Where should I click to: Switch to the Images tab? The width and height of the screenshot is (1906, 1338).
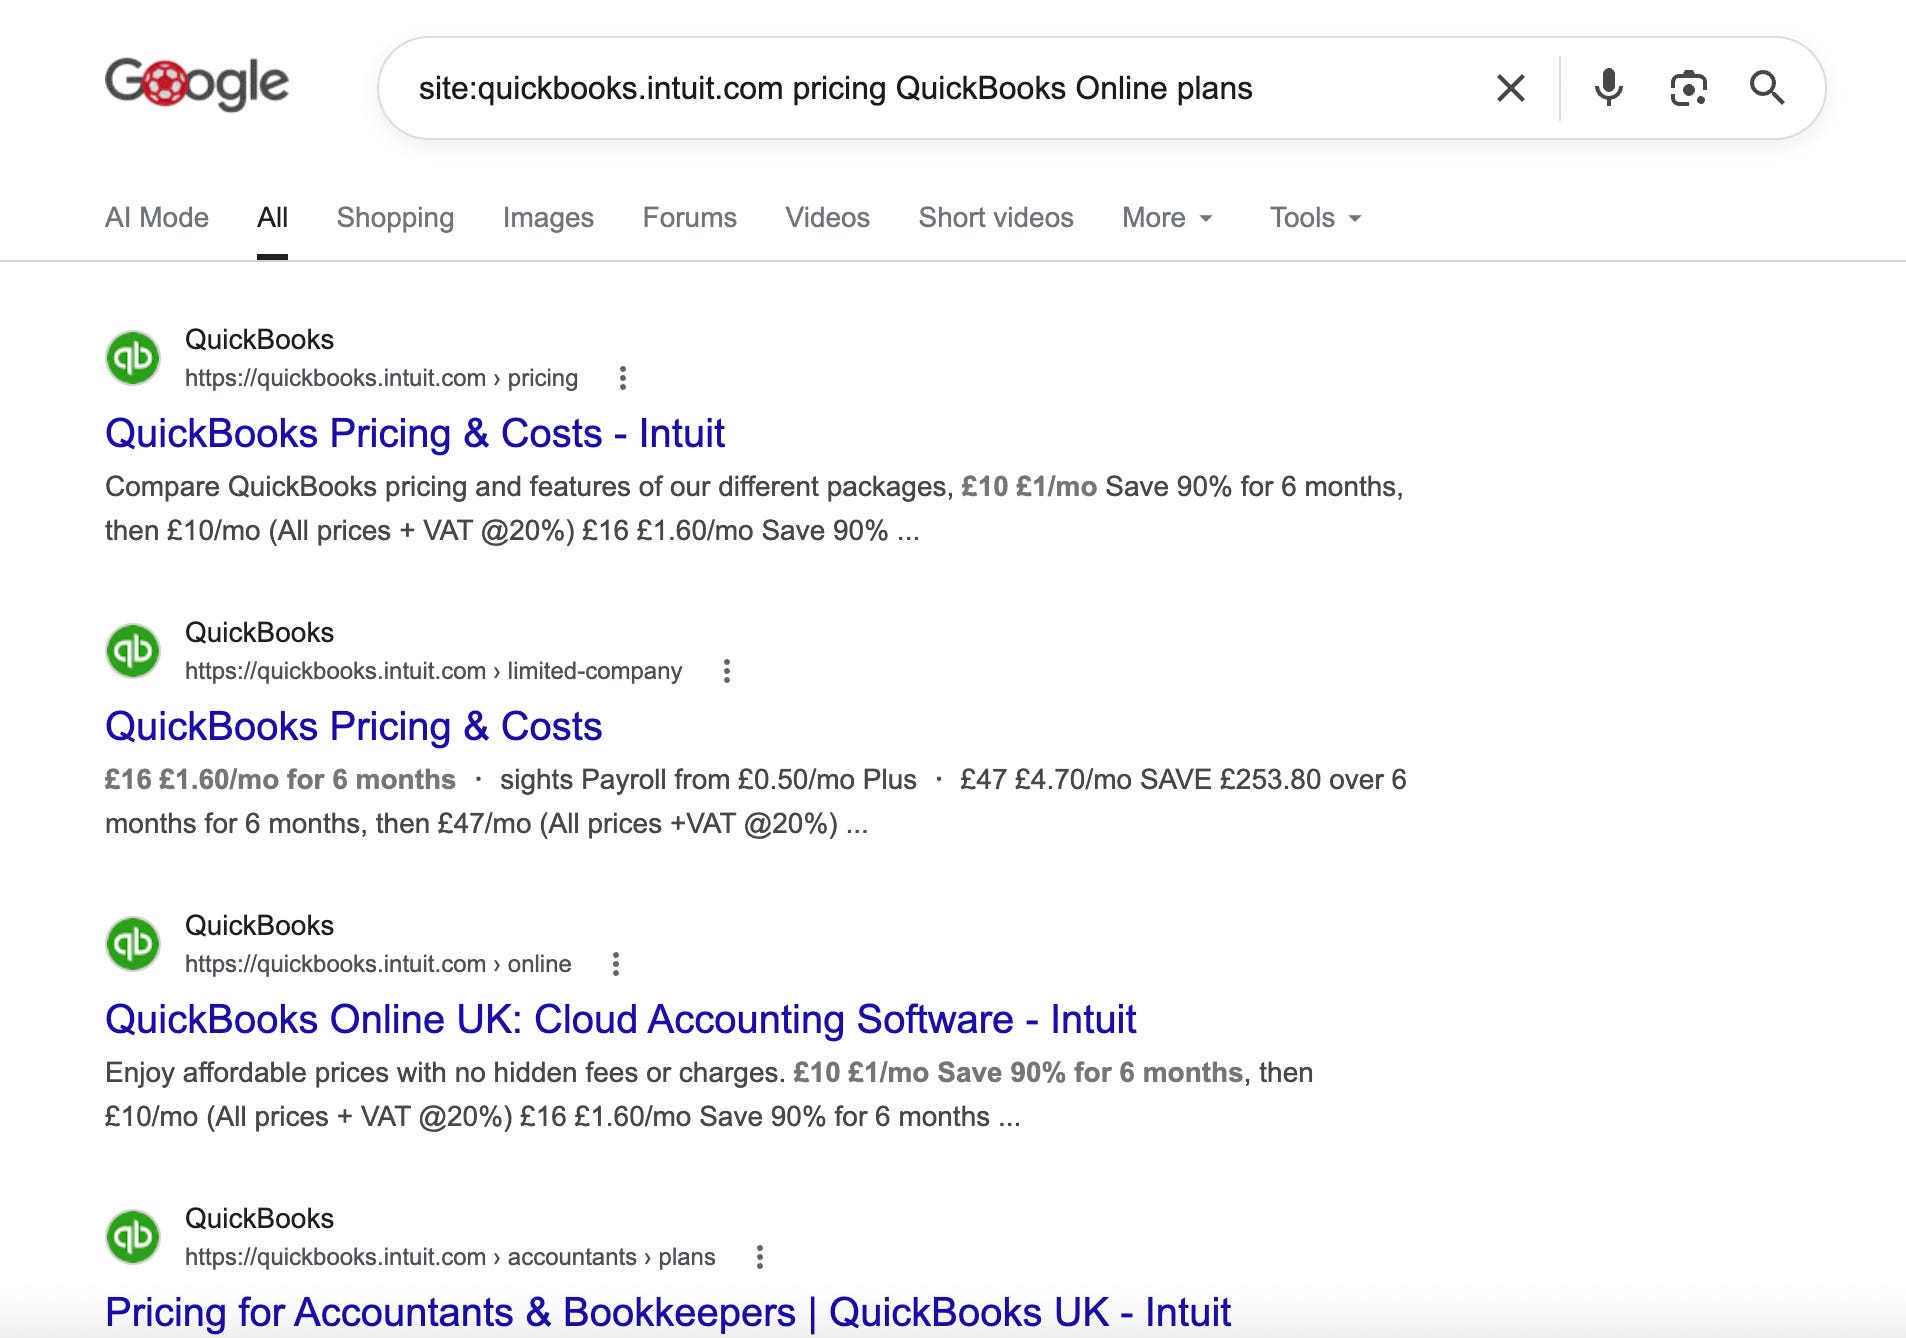(548, 217)
